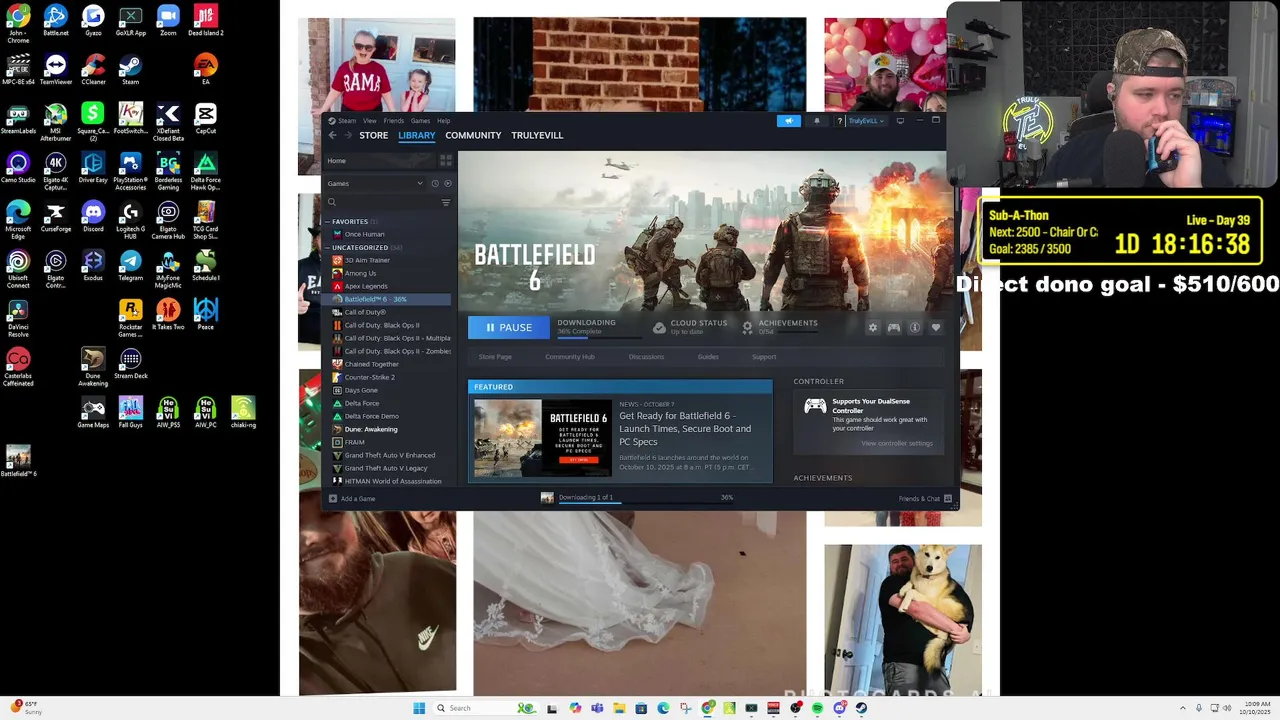Select Ubisoft Connect desktop icon
The height and width of the screenshot is (720, 1280).
click(x=18, y=269)
